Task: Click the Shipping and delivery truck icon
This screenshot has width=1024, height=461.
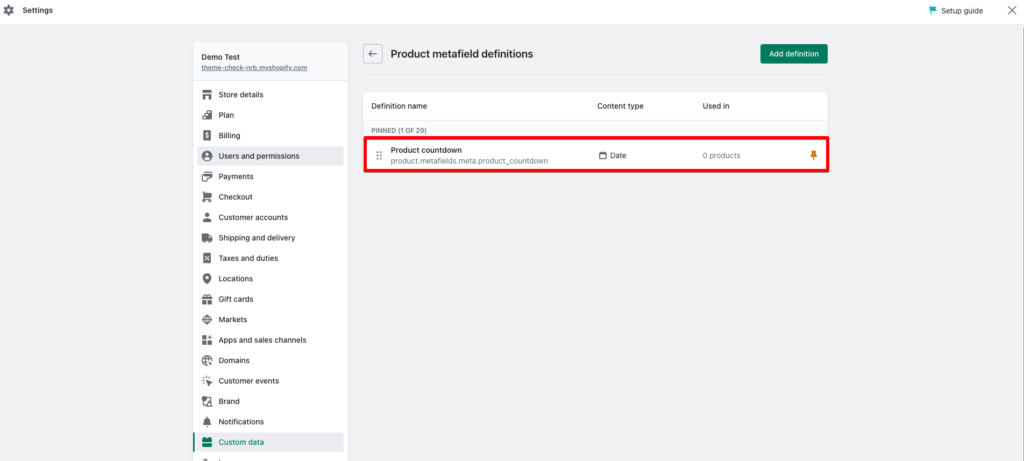Action: click(x=207, y=238)
